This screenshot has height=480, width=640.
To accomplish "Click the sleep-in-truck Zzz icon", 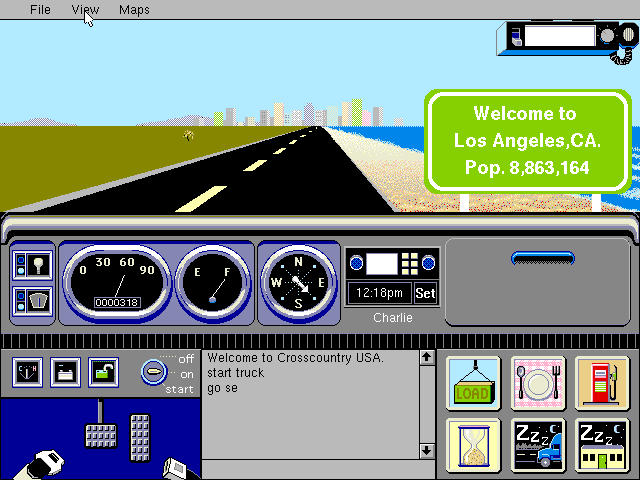I will point(538,445).
